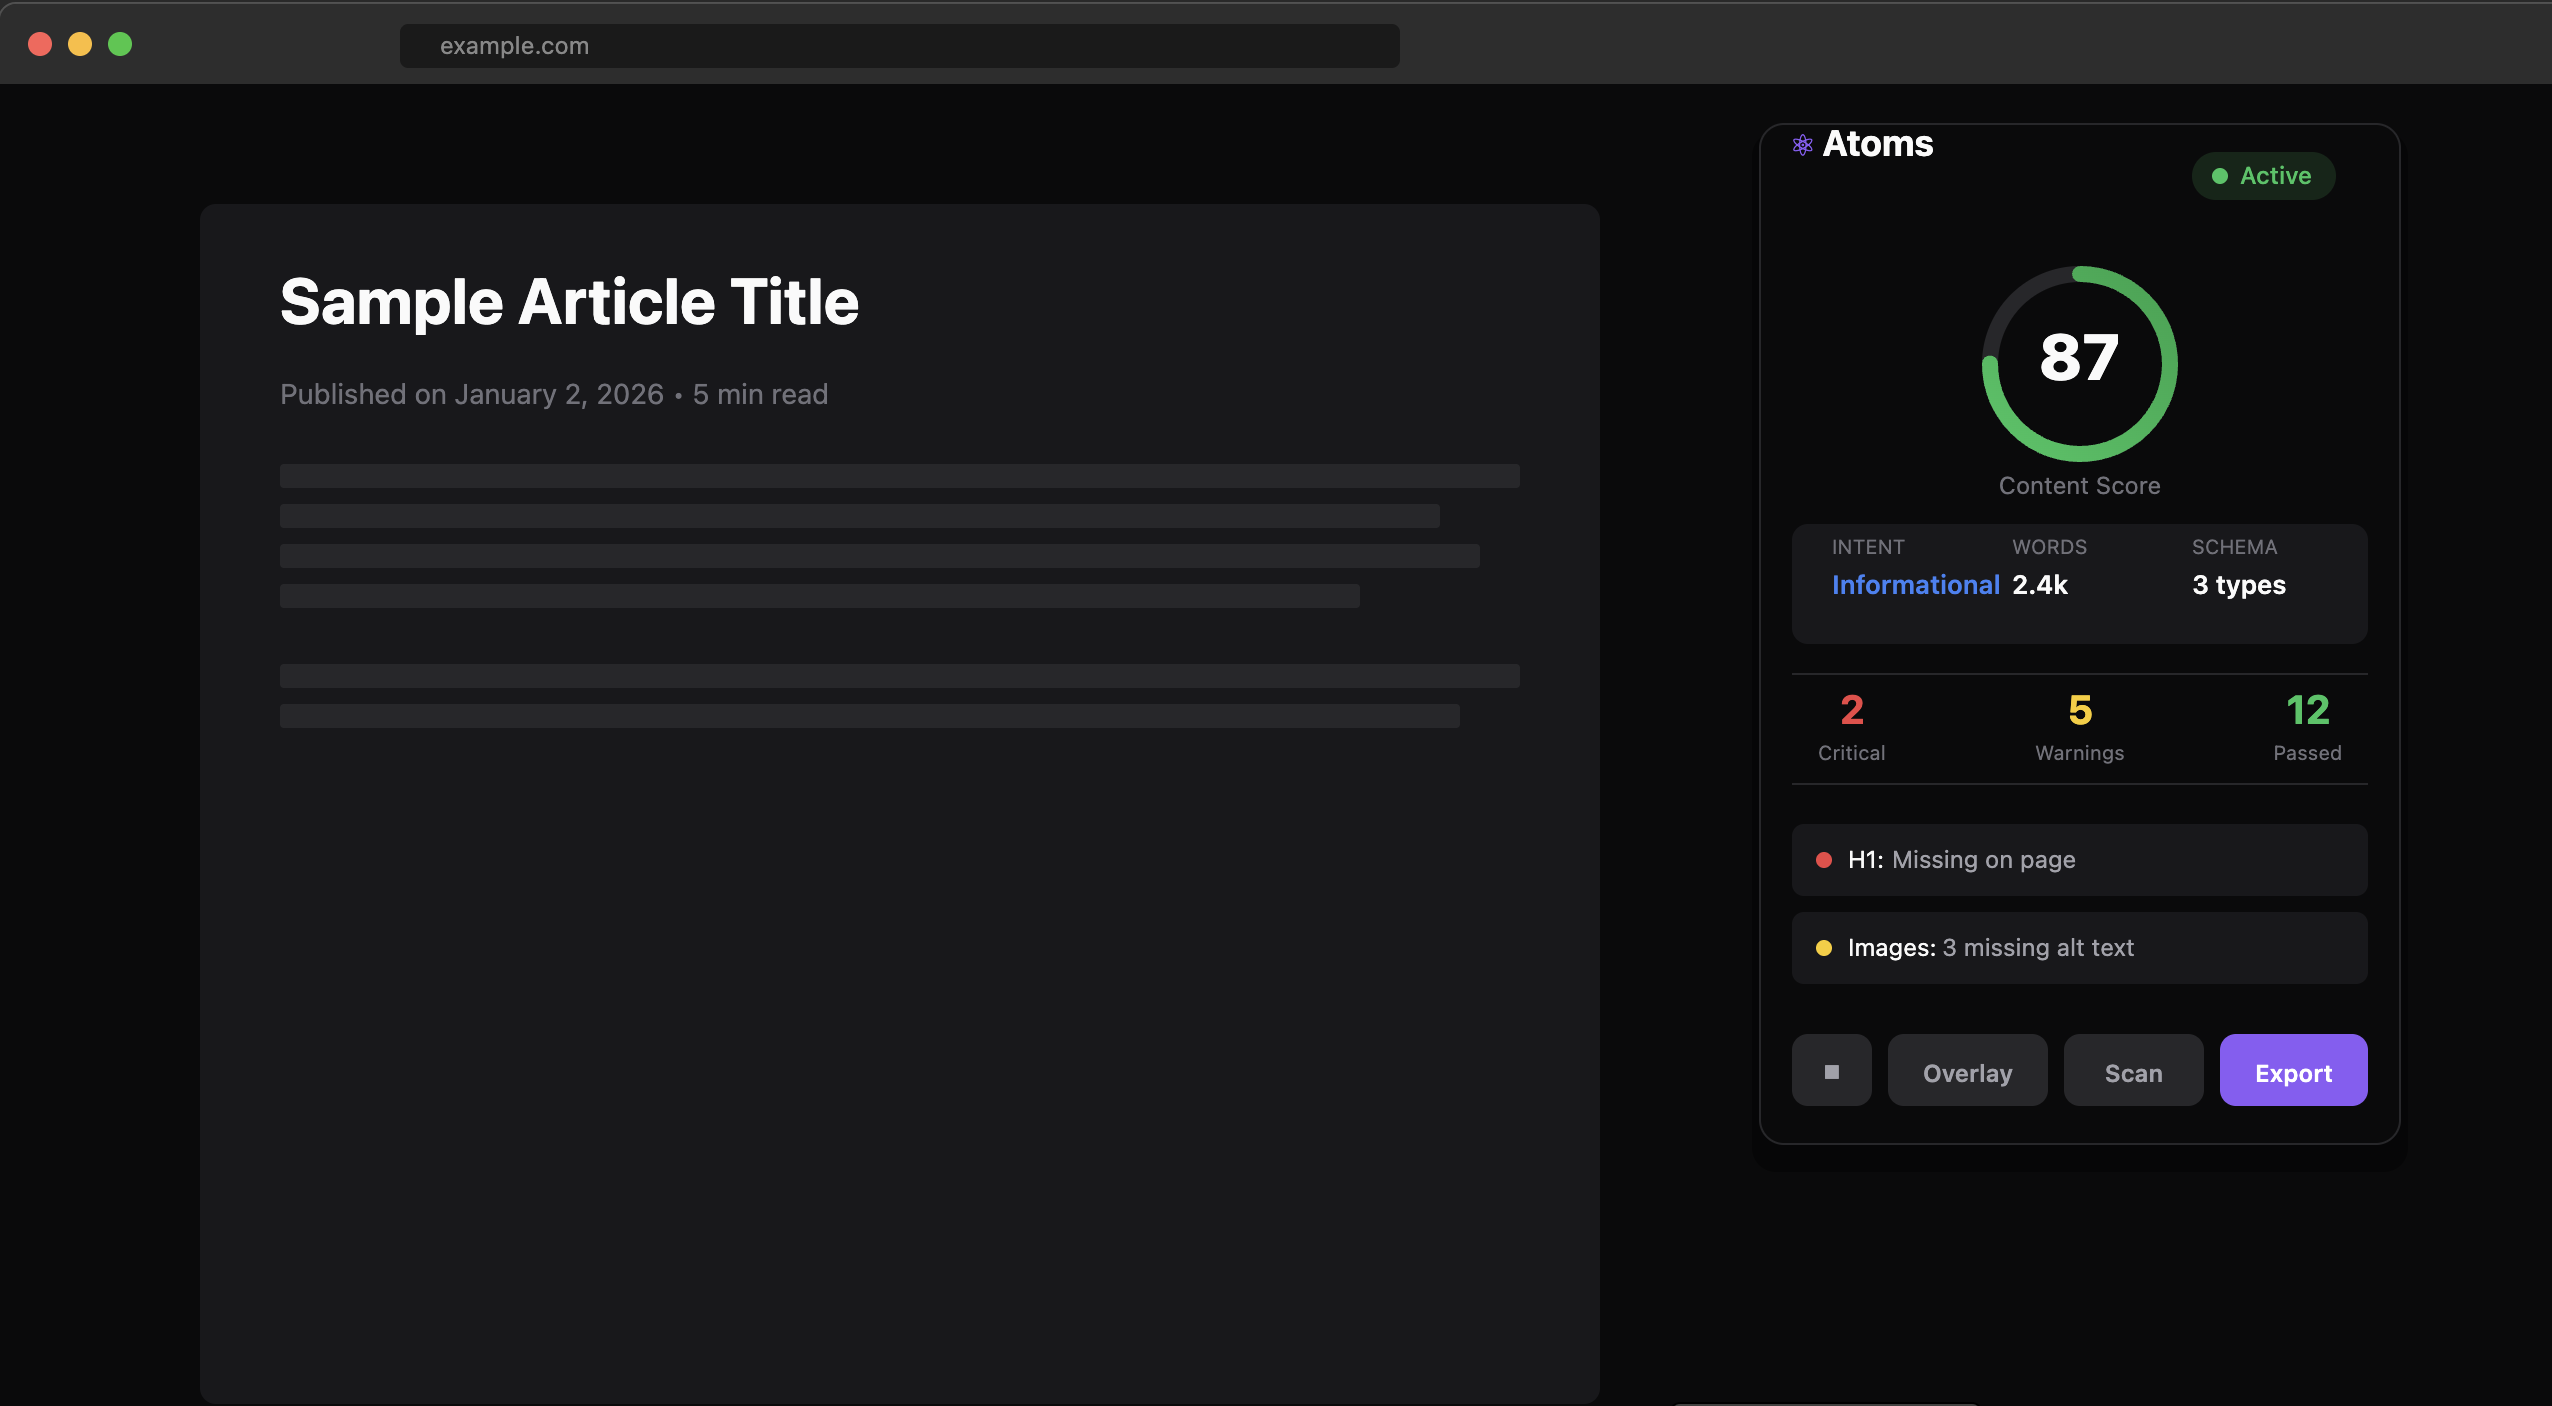Click the Export button
Viewport: 2552px width, 1406px height.
tap(2292, 1070)
